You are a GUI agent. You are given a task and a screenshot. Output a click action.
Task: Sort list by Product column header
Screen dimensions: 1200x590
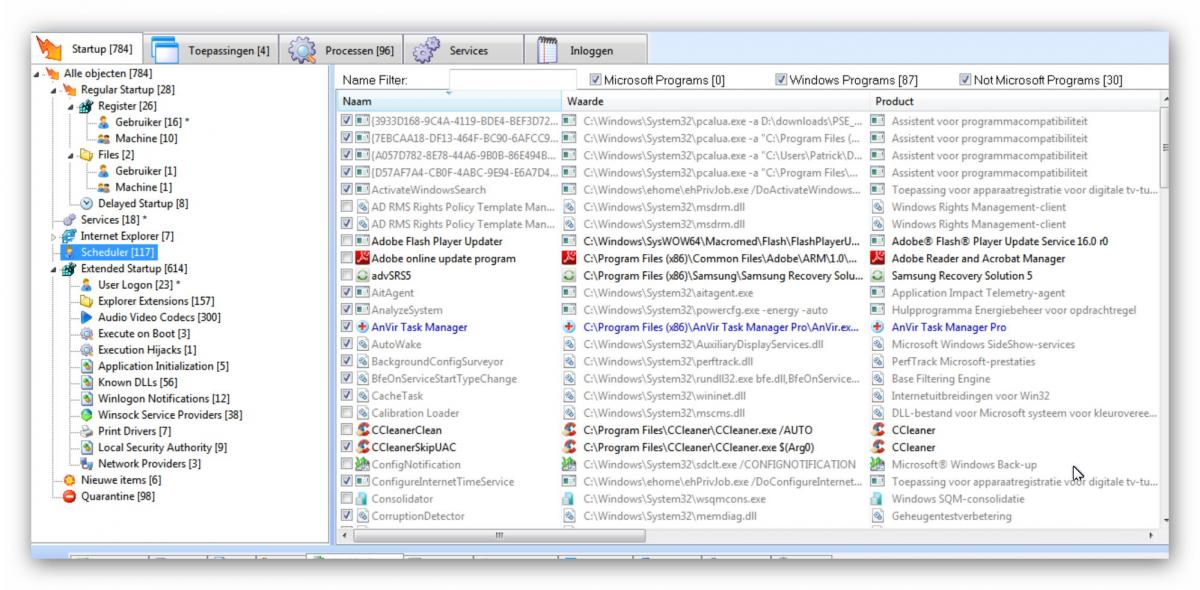point(1015,101)
